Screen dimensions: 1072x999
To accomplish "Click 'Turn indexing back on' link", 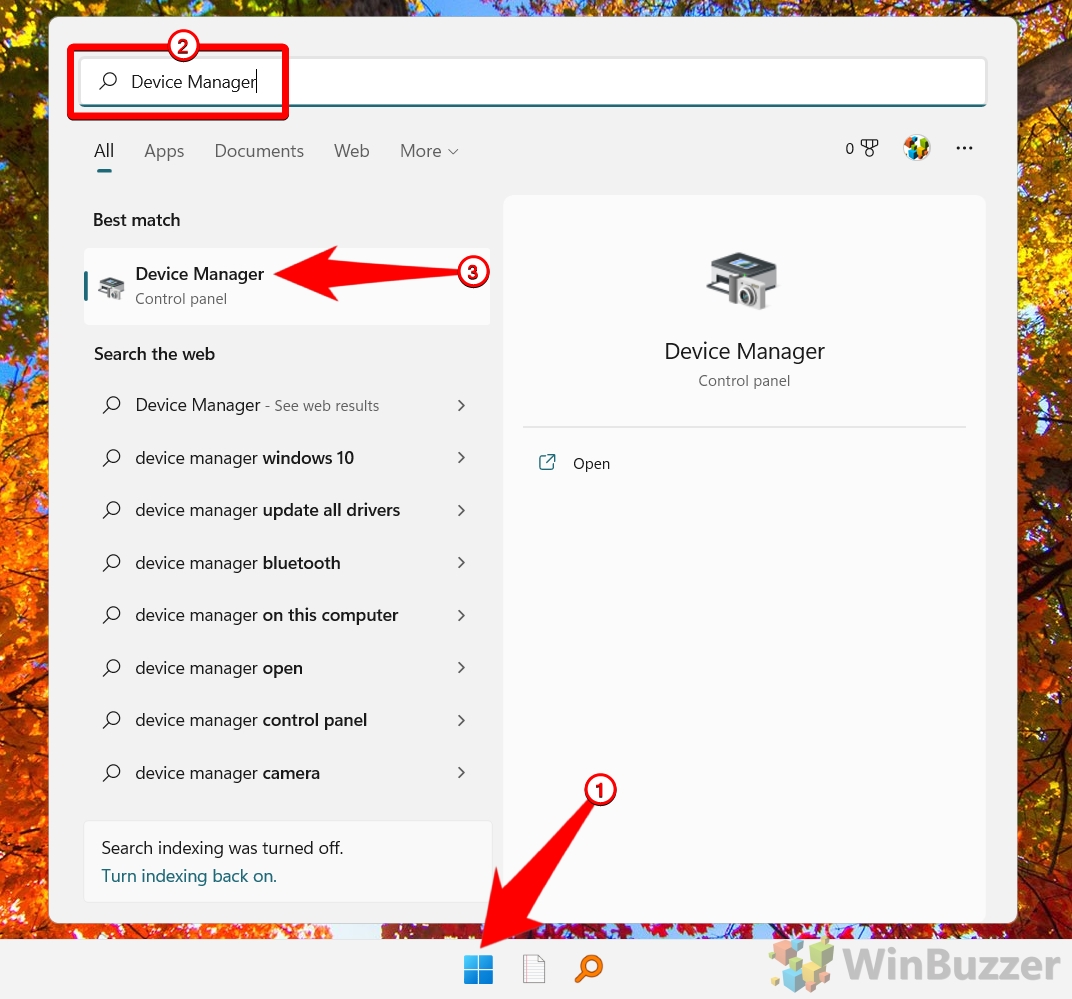I will point(189,876).
